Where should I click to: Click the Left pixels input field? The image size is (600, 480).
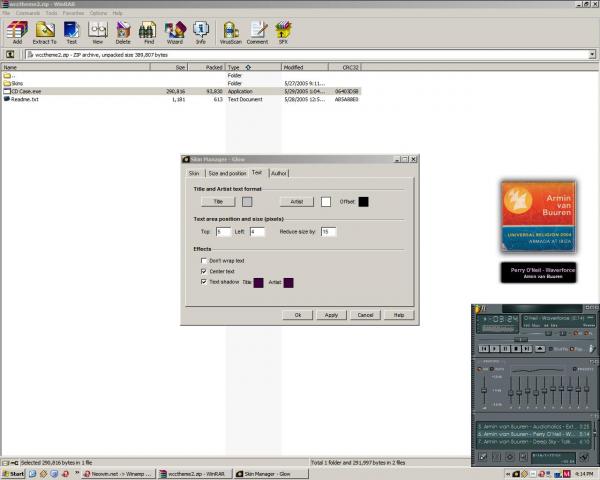point(257,232)
